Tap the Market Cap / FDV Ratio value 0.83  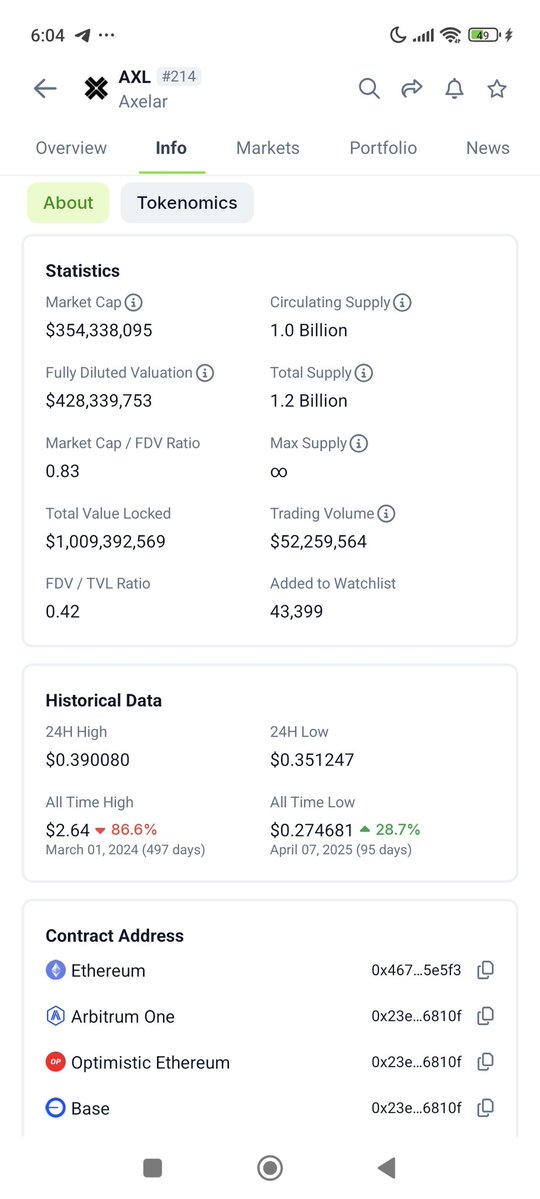tap(63, 471)
